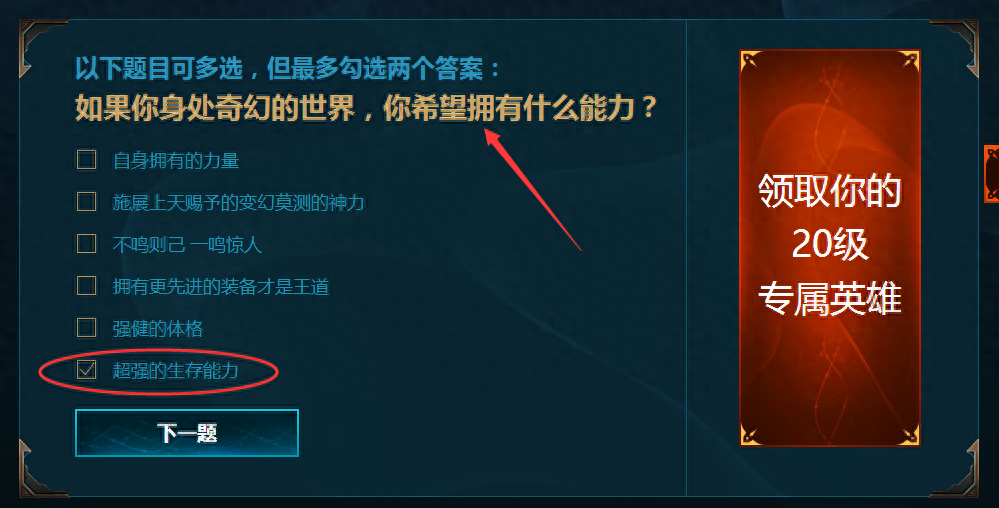999x508 pixels.
Task: Click the option text 拥有更先进的装备才是王道
Action: pos(221,286)
